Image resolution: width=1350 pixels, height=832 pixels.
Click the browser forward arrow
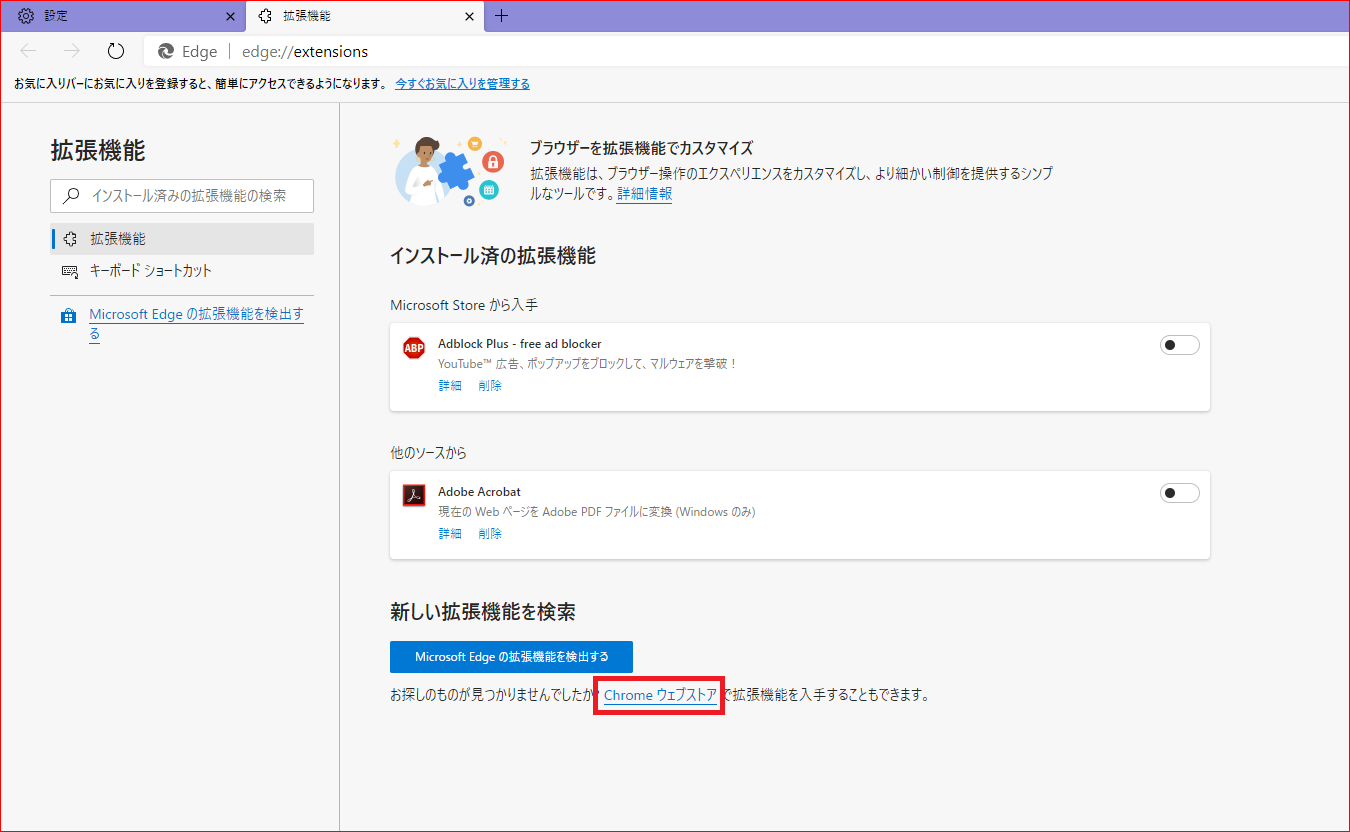click(x=71, y=51)
